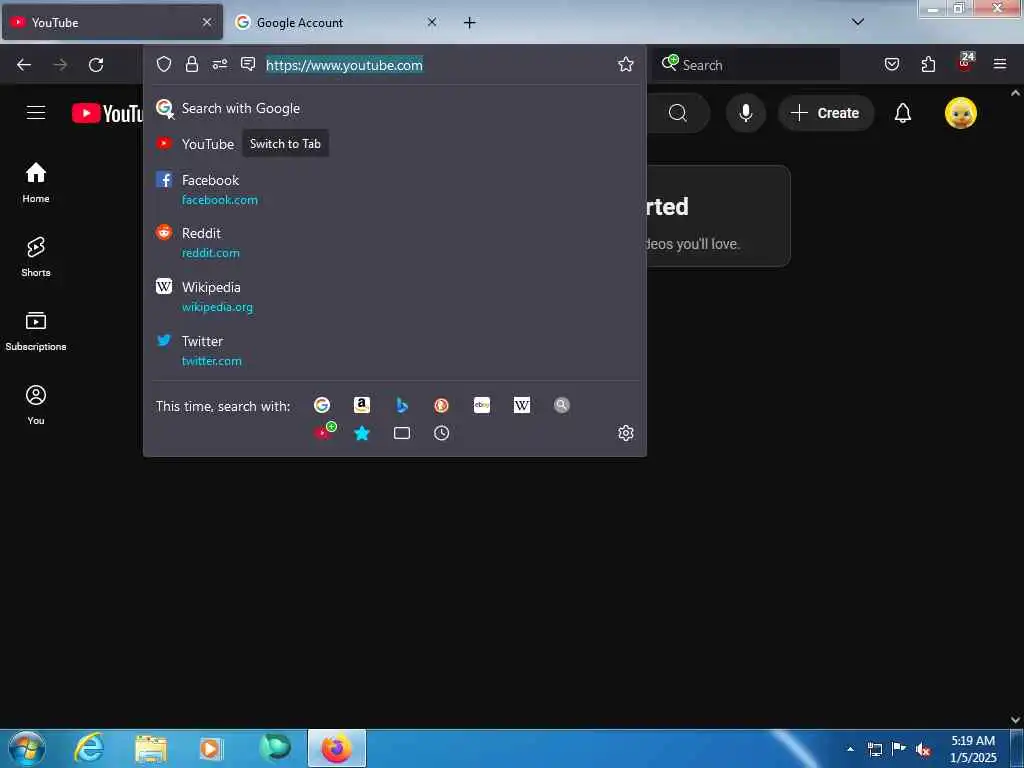Show site security info via padlock icon
This screenshot has width=1024, height=768.
coord(191,64)
